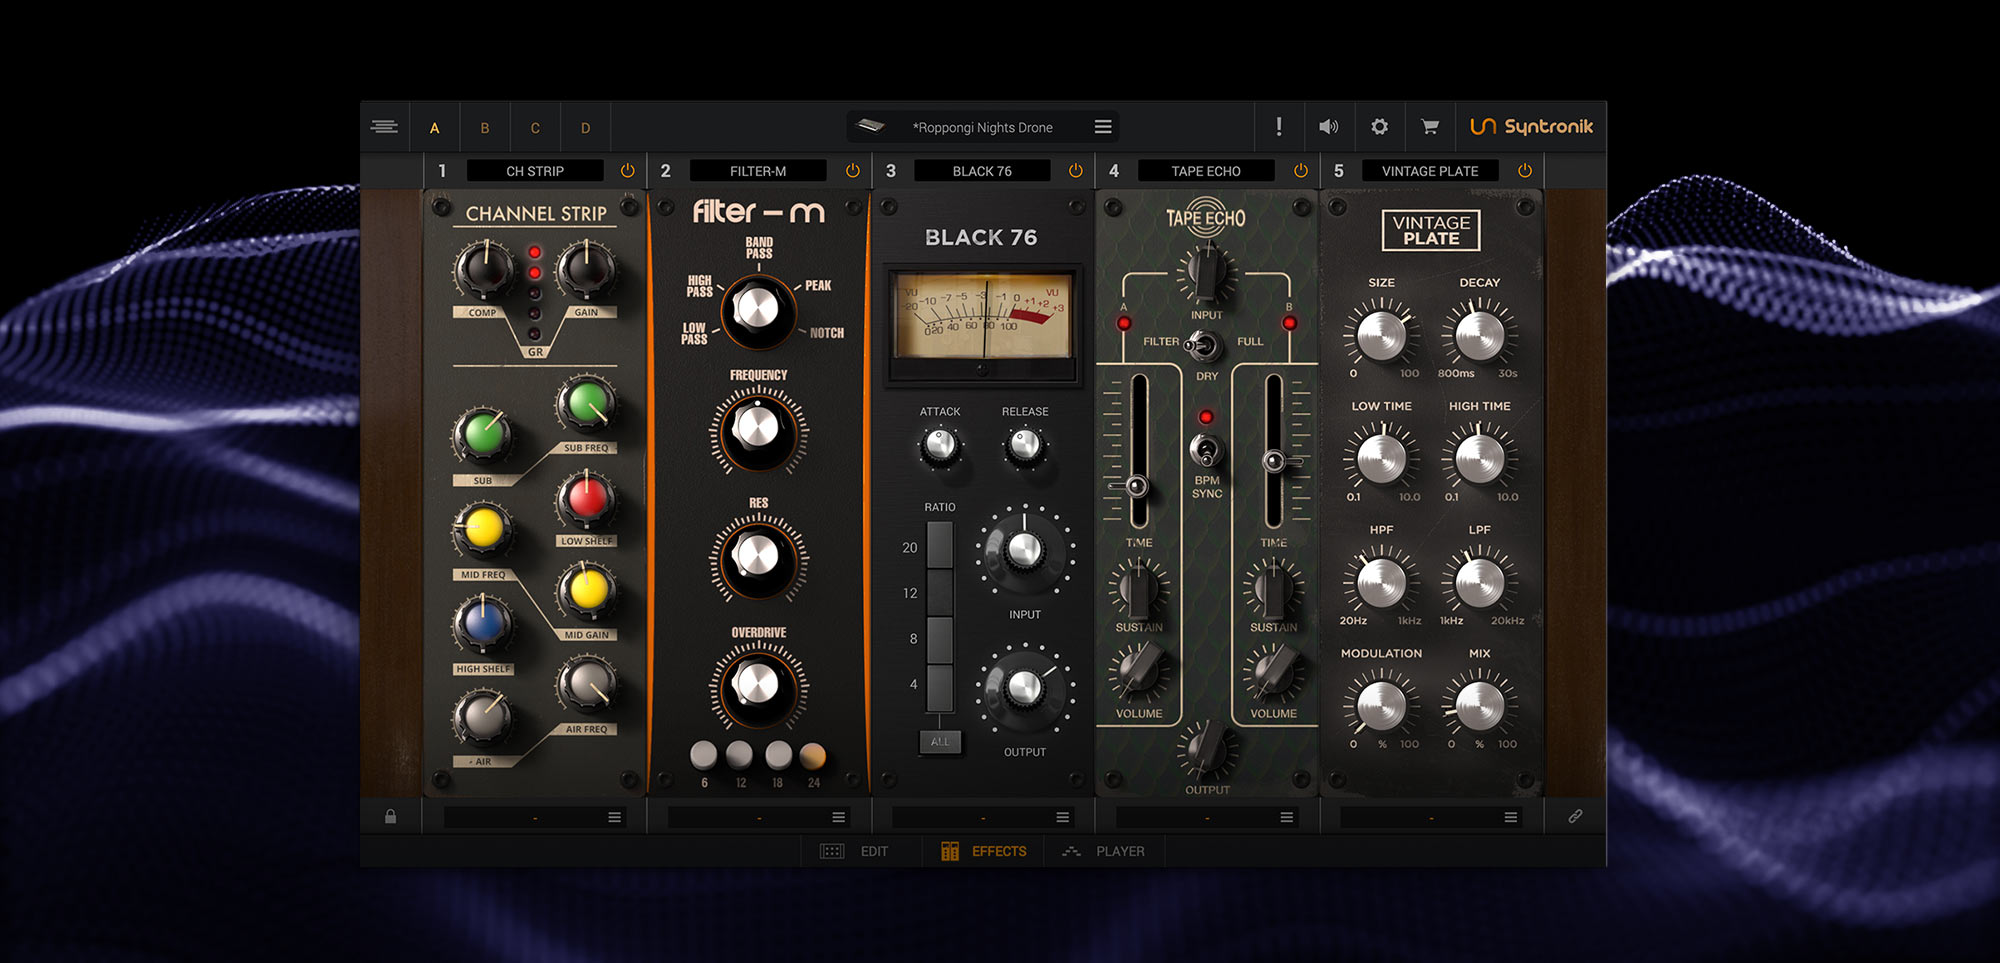Image resolution: width=2000 pixels, height=963 pixels.
Task: Expand the preset menu under Filter-M
Action: click(839, 818)
